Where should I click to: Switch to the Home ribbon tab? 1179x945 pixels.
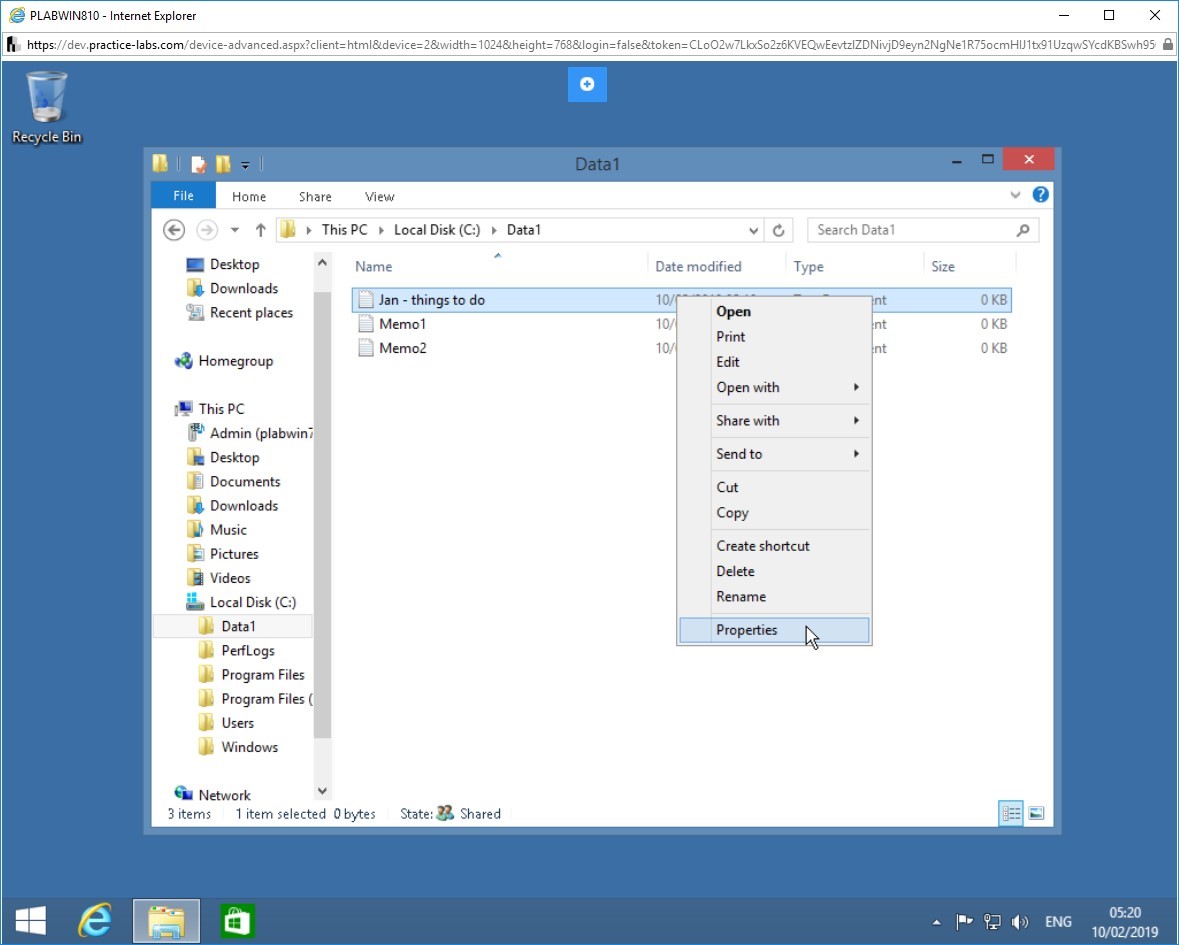249,196
